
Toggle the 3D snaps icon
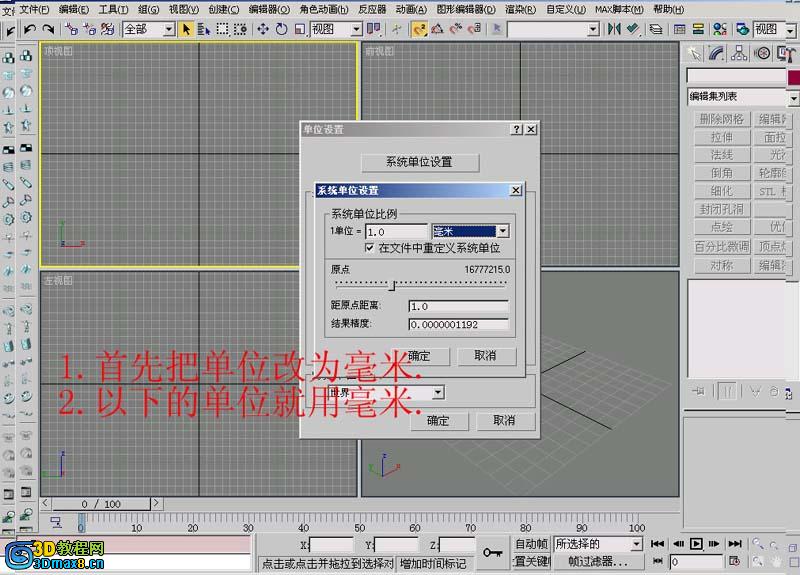coord(419,30)
